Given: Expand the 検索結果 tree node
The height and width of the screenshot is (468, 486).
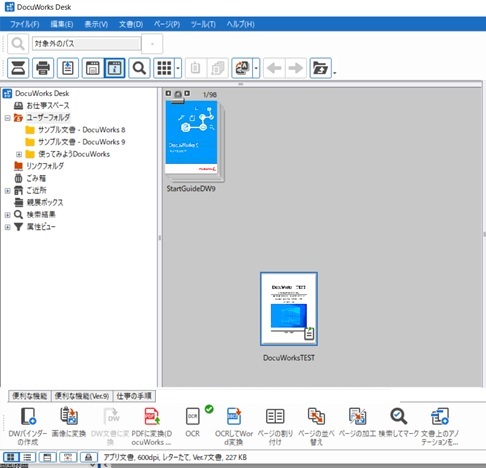Looking at the screenshot, I should [x=7, y=215].
